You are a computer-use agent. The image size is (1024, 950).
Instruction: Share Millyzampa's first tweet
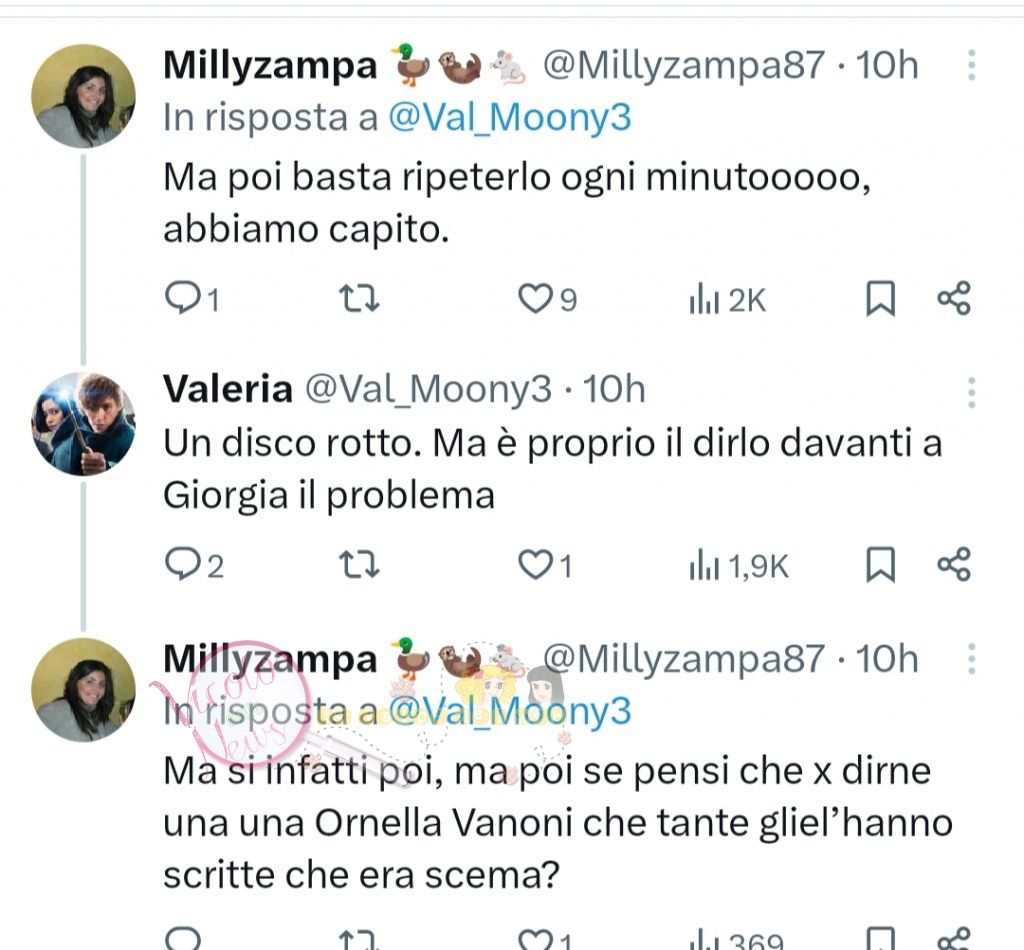tap(953, 299)
